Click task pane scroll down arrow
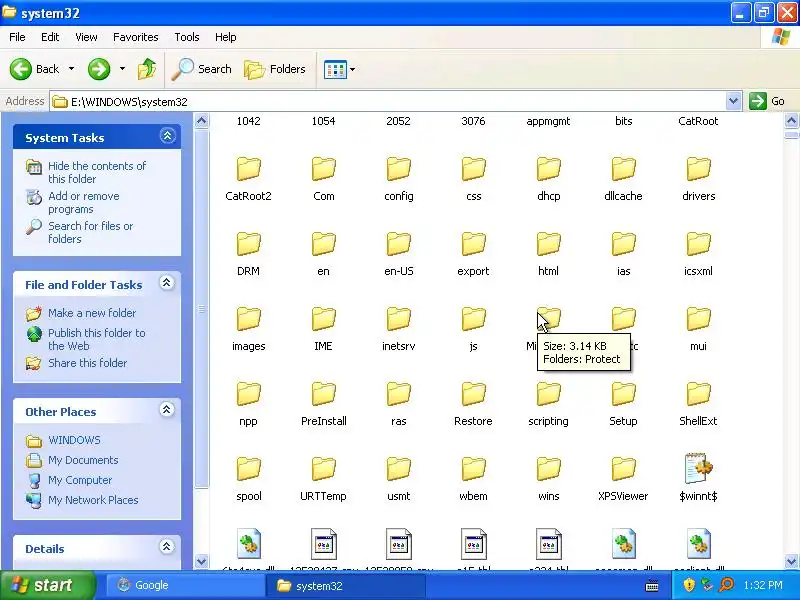 pos(202,561)
